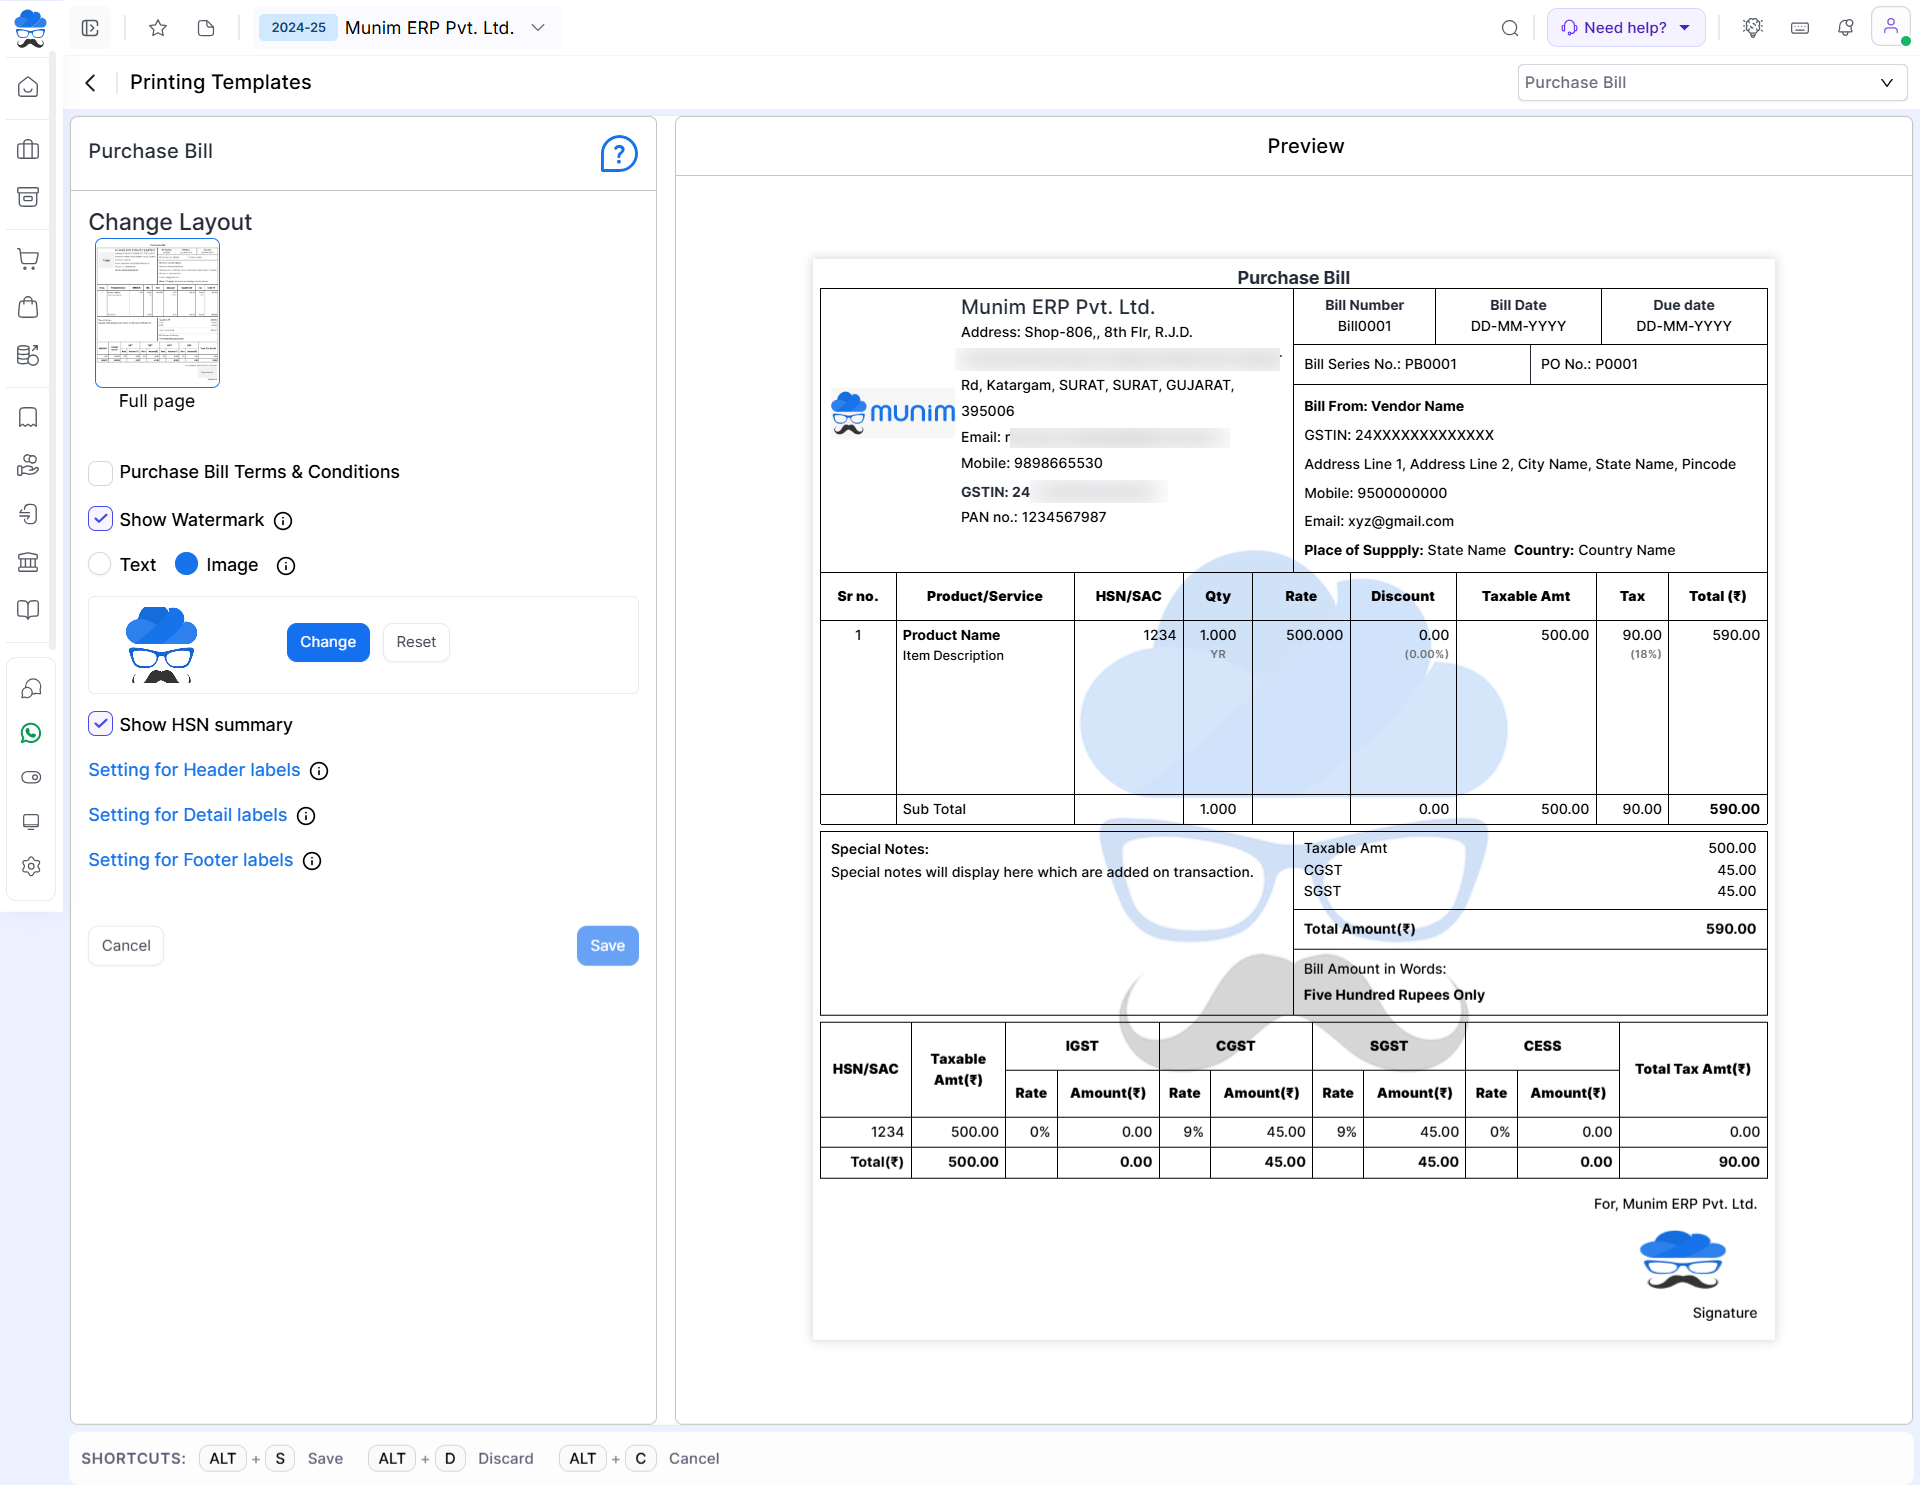Uncheck the Show Watermark checkbox
Image resolution: width=1920 pixels, height=1486 pixels.
pos(100,519)
